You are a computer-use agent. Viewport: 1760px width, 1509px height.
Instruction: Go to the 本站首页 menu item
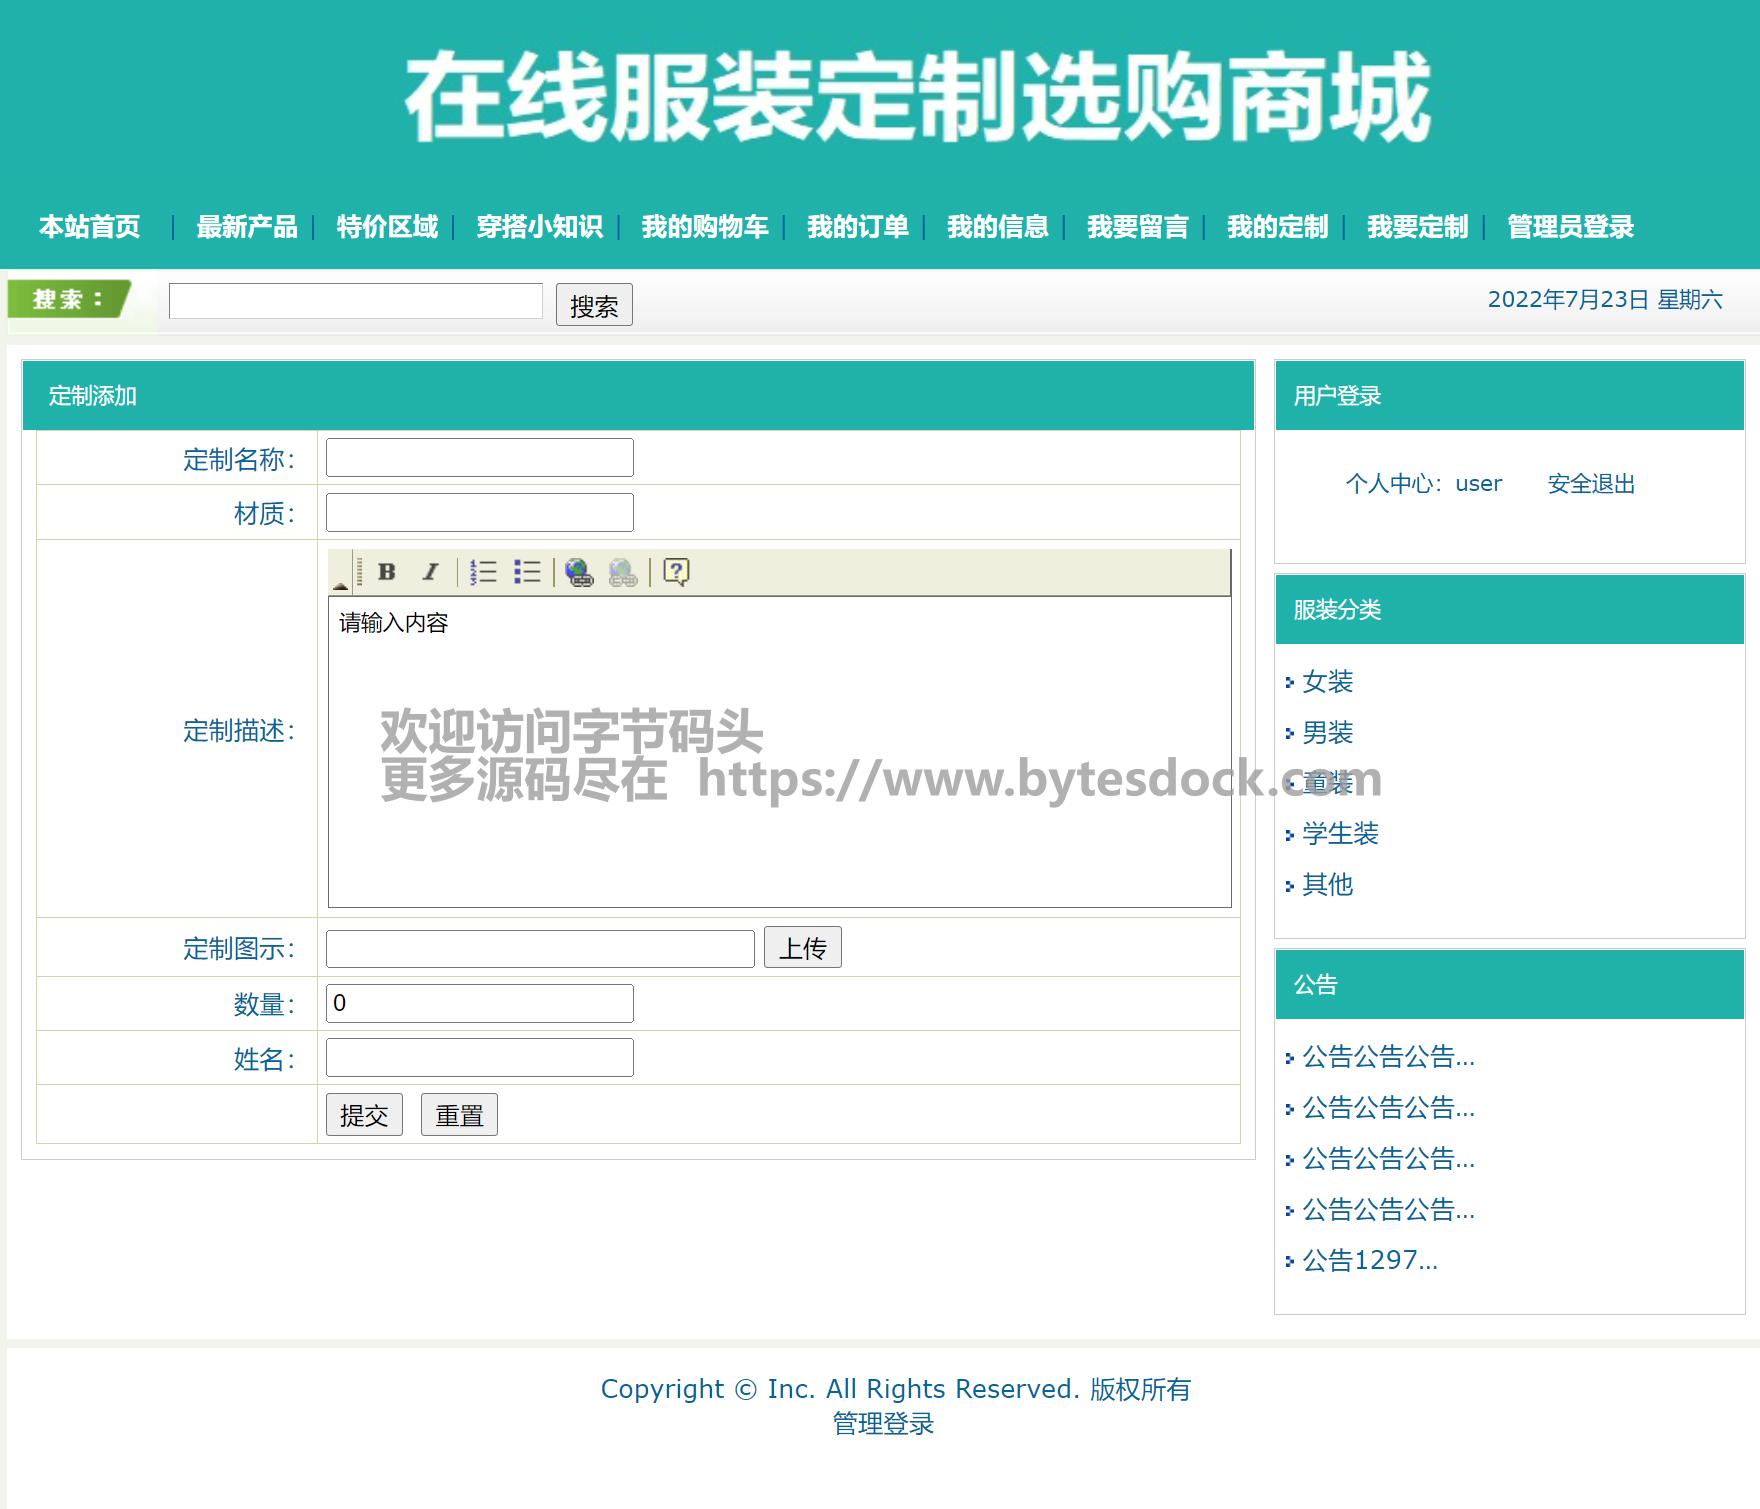tap(90, 227)
